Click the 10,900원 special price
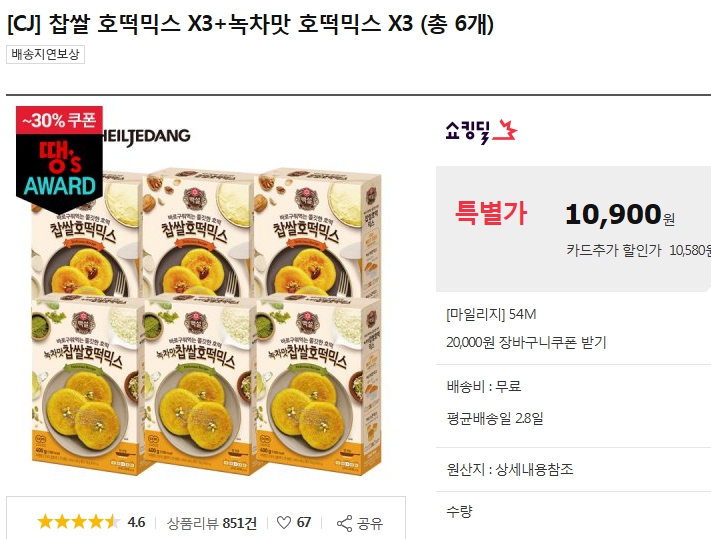The image size is (711, 539). pyautogui.click(x=620, y=214)
